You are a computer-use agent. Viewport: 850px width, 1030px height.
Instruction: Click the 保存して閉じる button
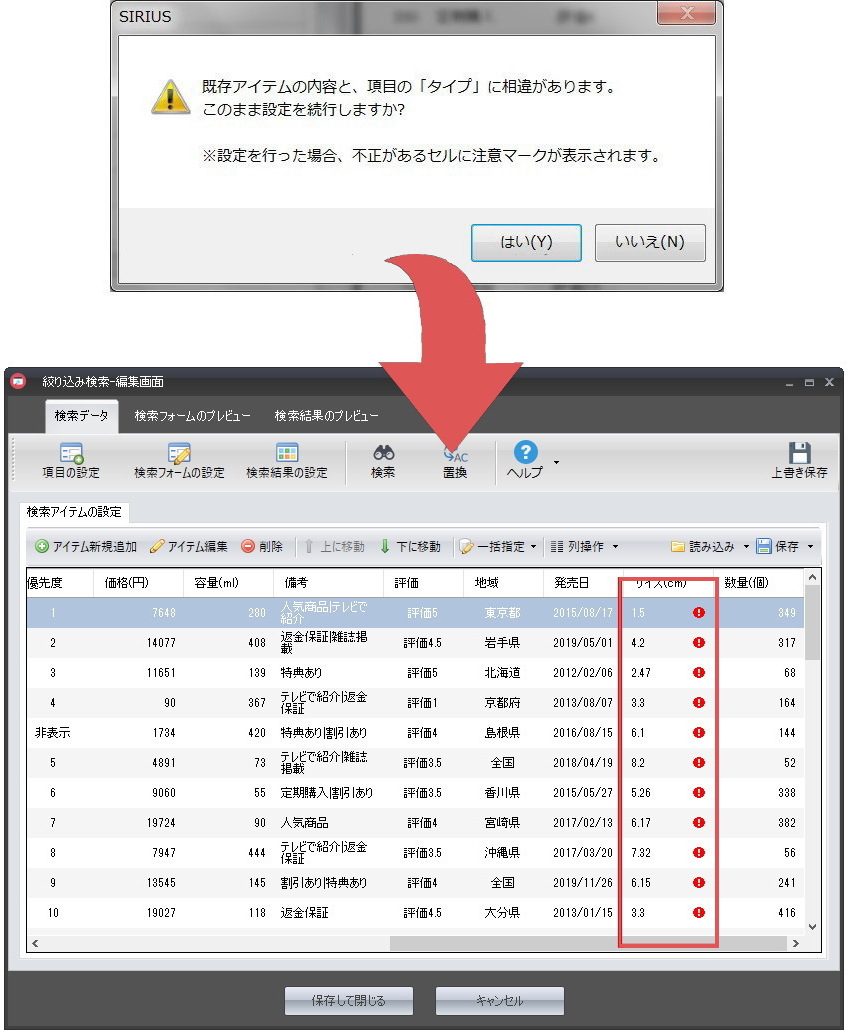(348, 1000)
